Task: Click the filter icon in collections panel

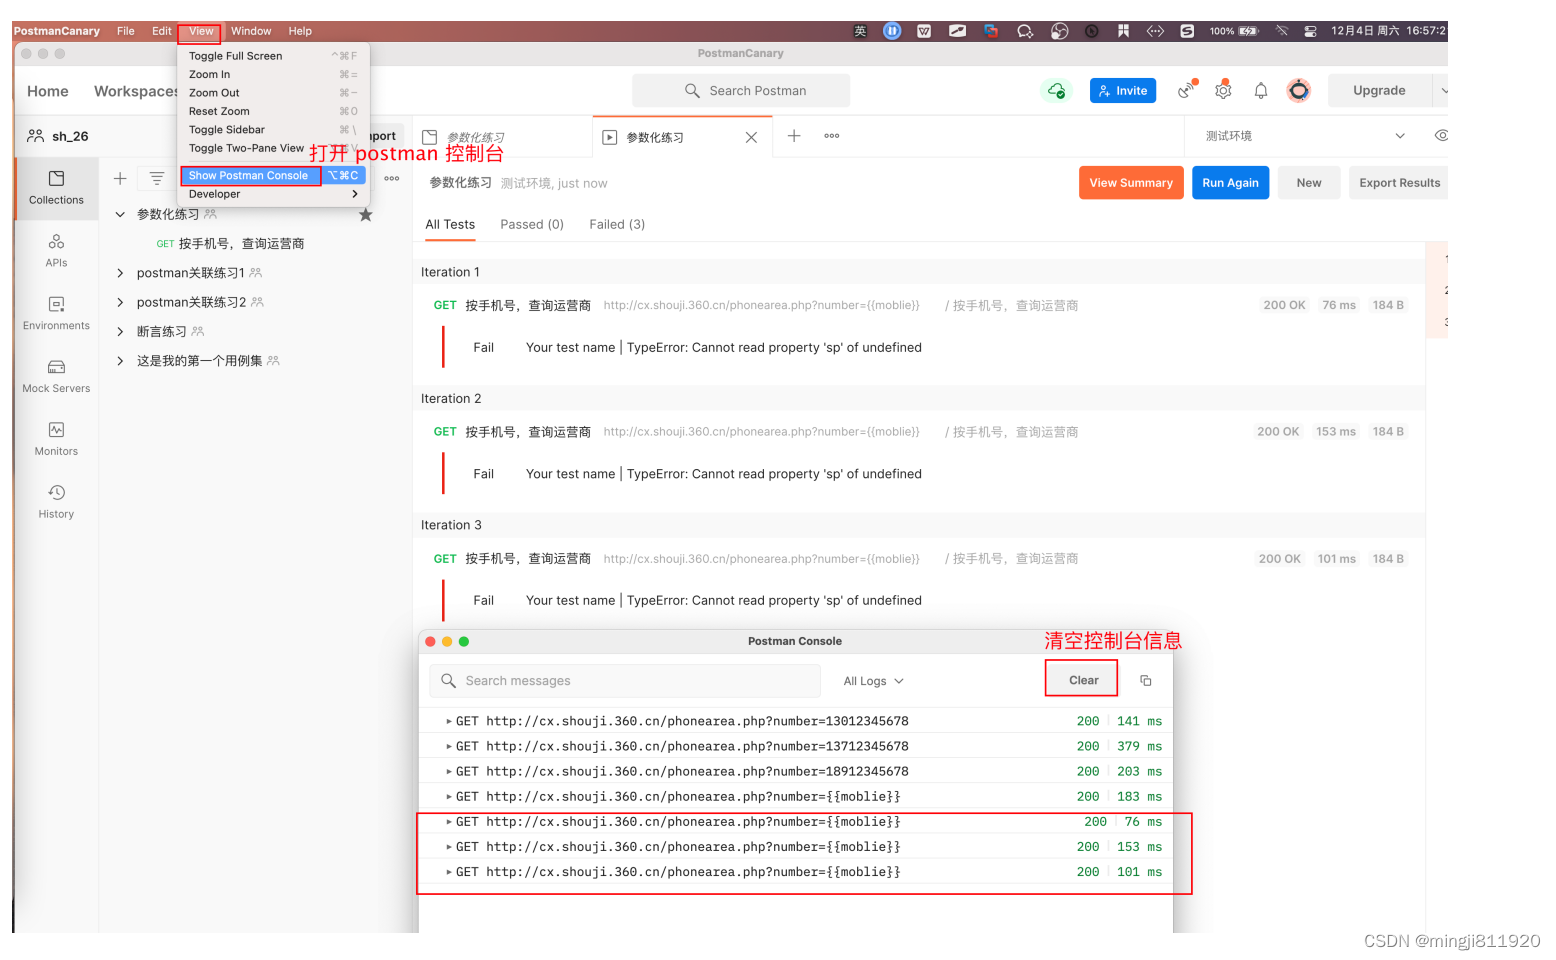Action: pos(157,178)
